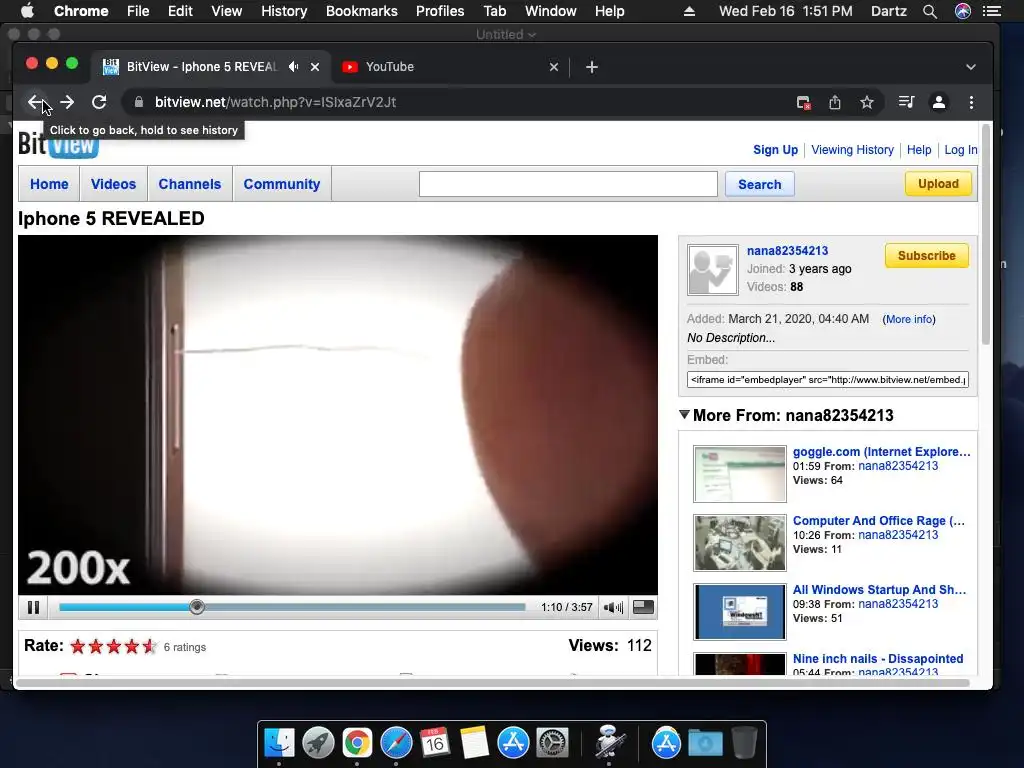The image size is (1024, 768).
Task: Open Viewing History link
Action: tap(852, 150)
